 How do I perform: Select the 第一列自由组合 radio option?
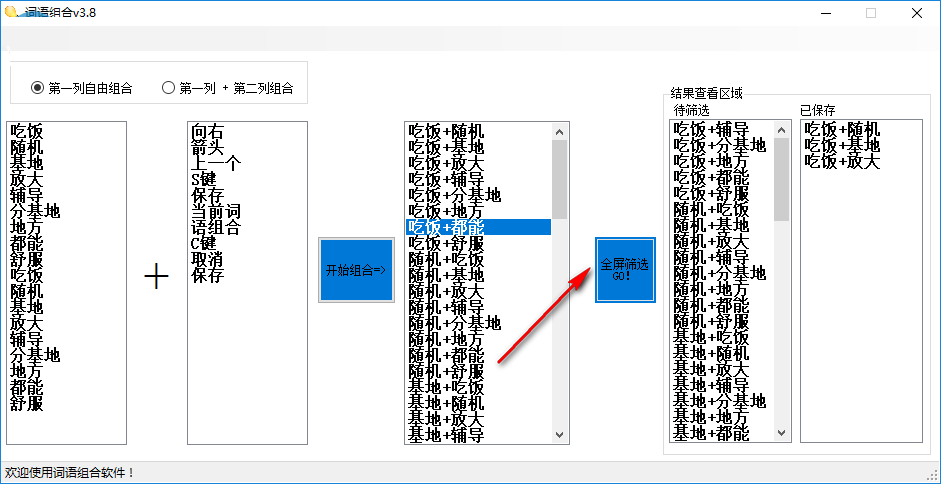(x=82, y=88)
